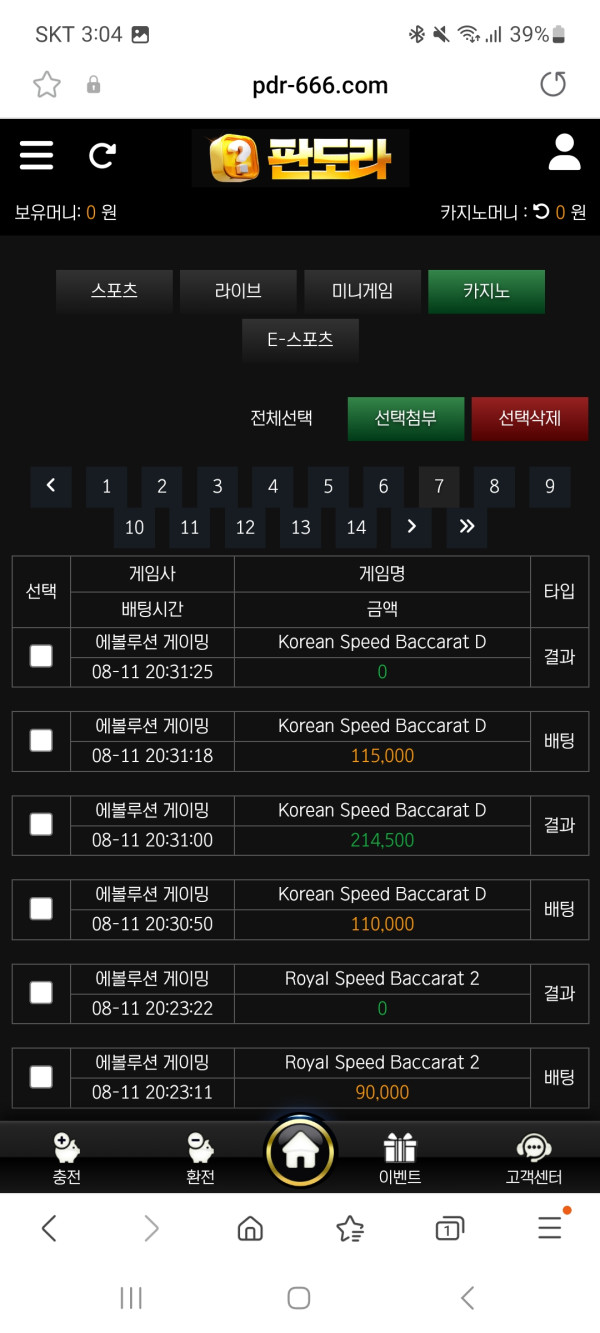The image size is (600, 1333).
Task: Switch to the 미니게임 tab
Action: (362, 292)
